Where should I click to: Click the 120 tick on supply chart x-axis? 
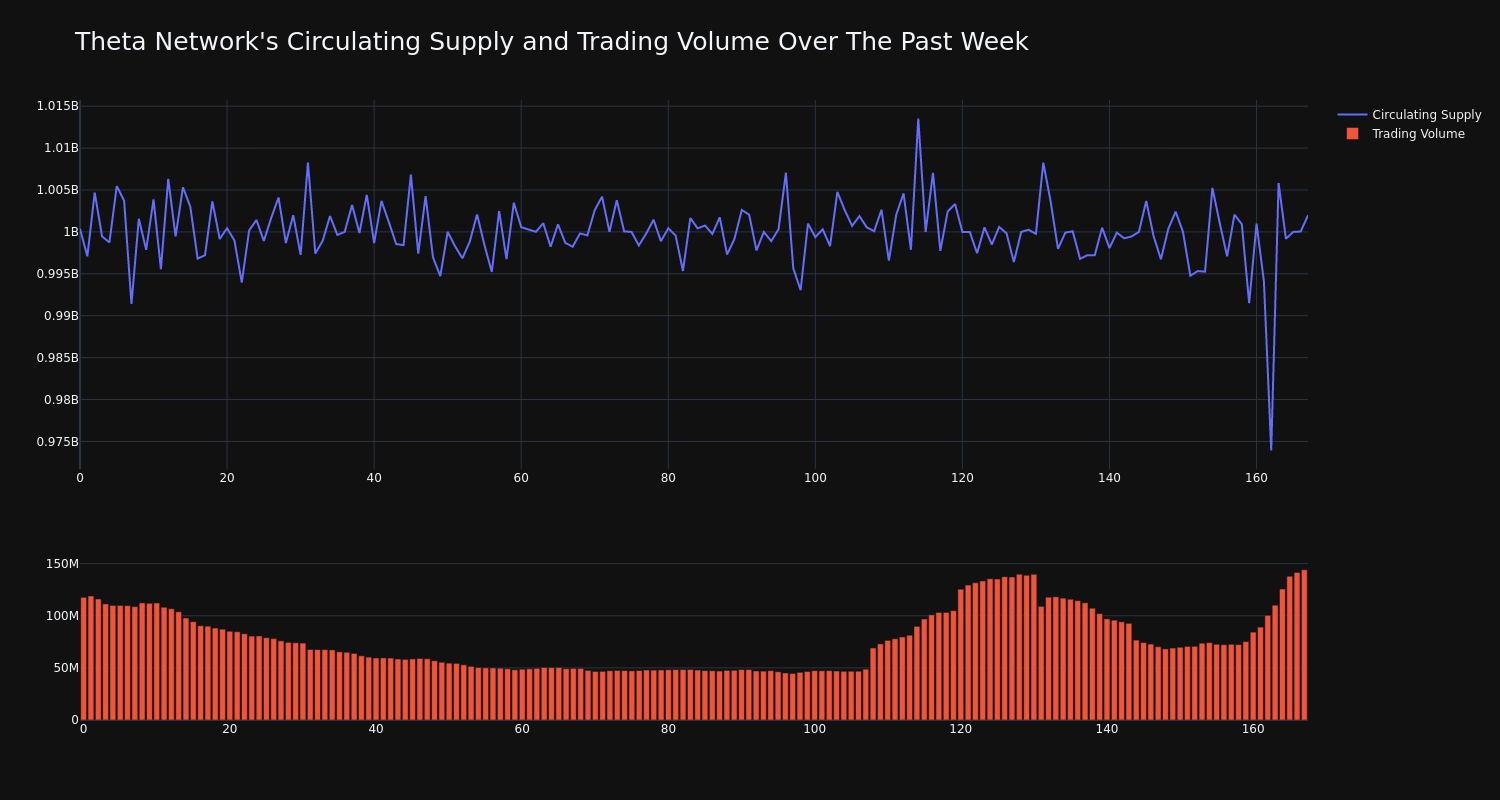(962, 478)
